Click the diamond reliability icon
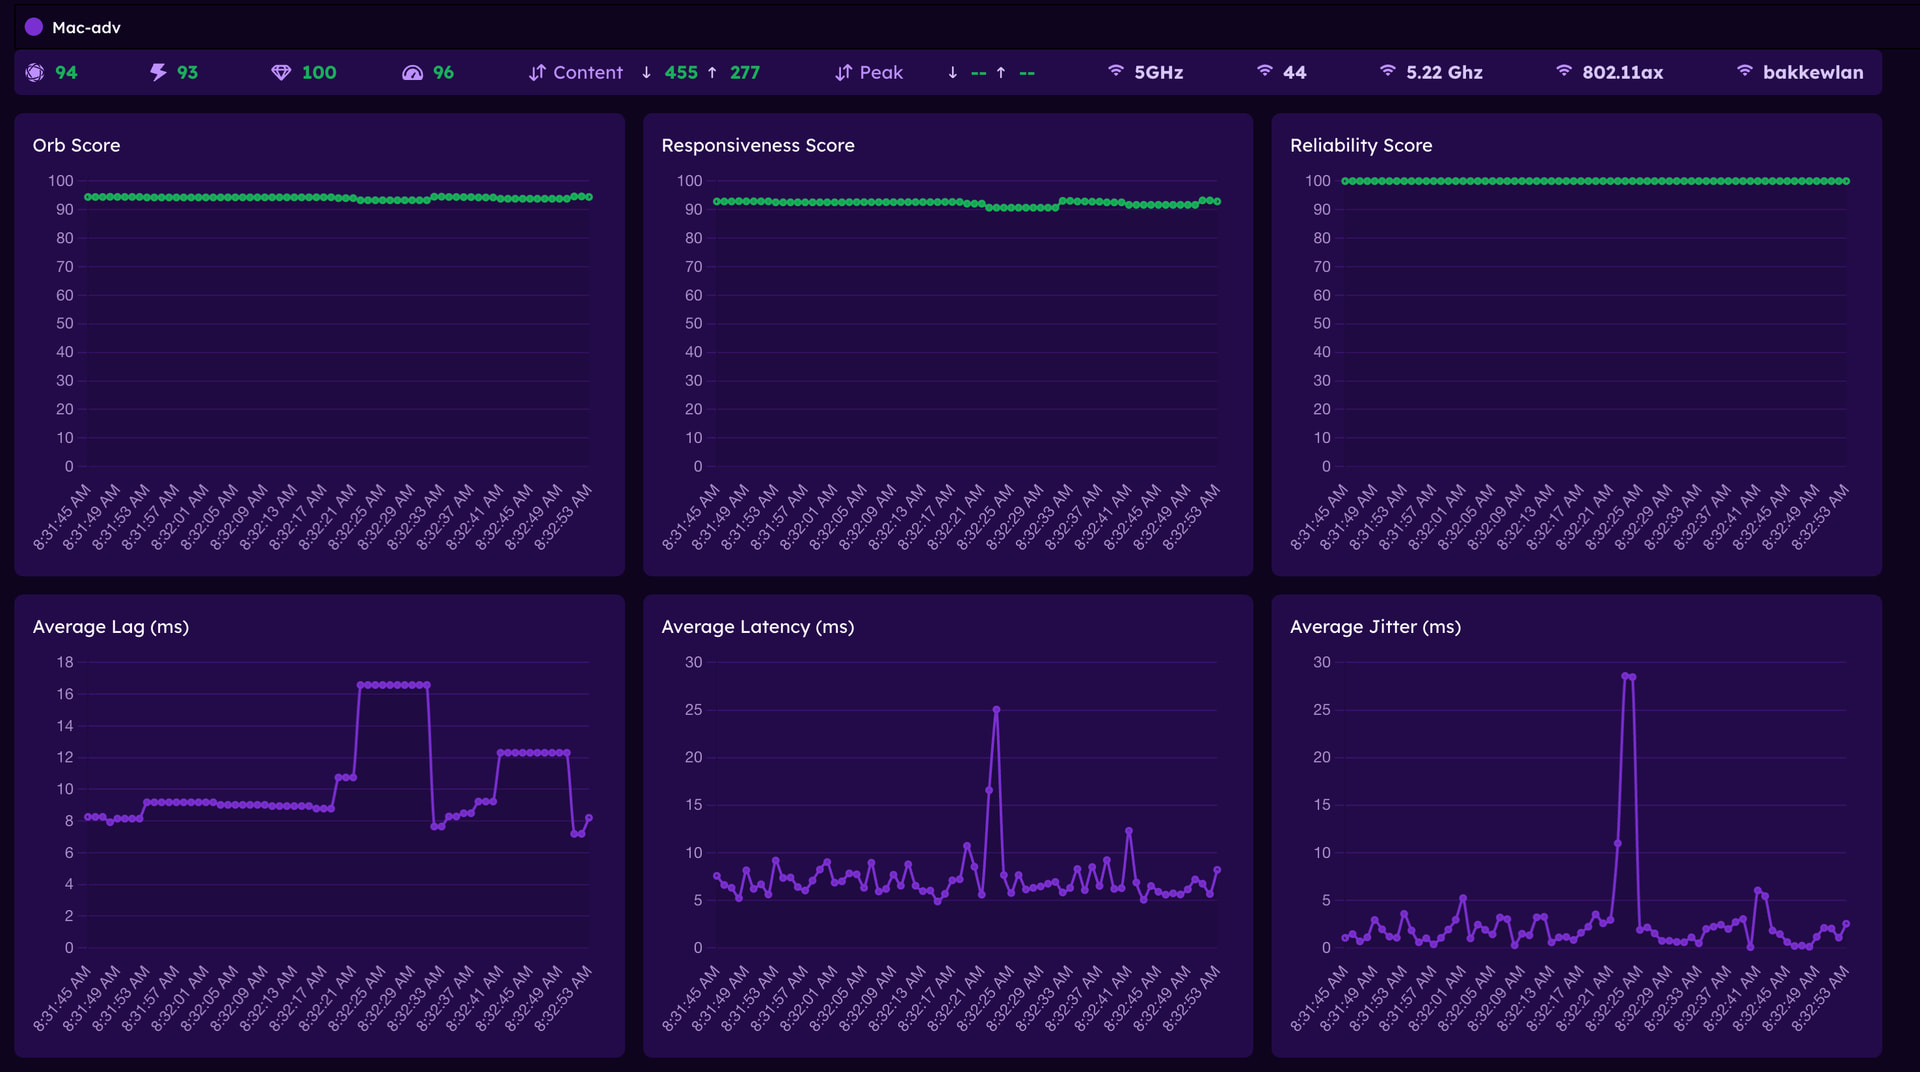This screenshot has width=1920, height=1072. click(x=281, y=73)
